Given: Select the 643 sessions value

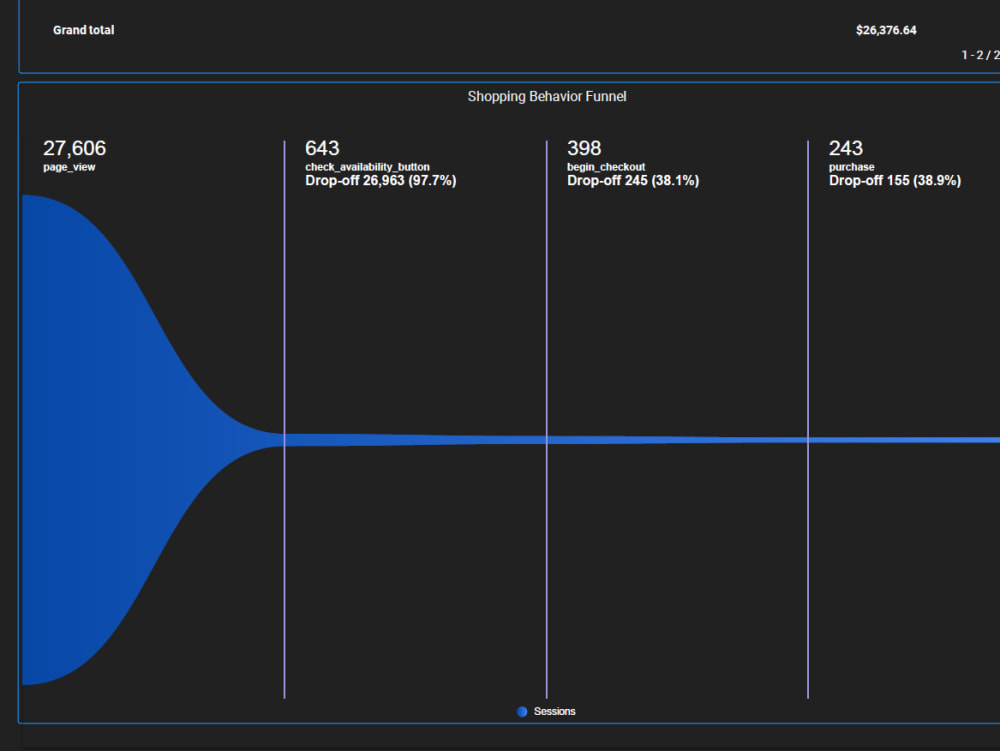Looking at the screenshot, I should tap(322, 148).
